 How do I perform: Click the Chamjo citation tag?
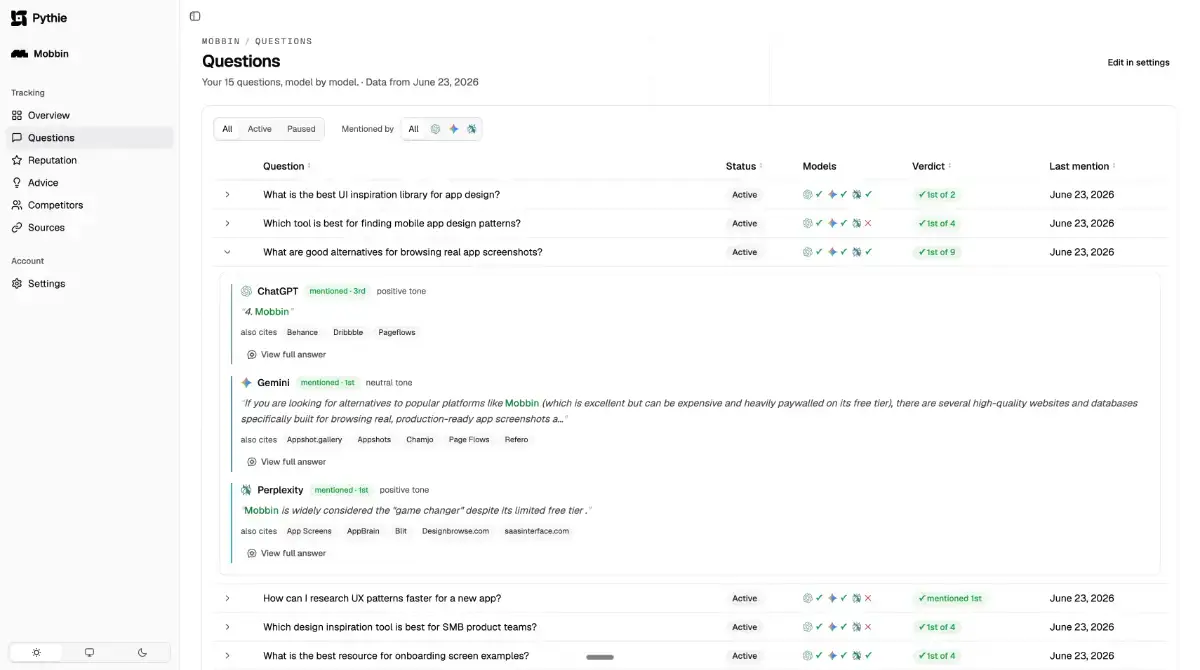(420, 439)
